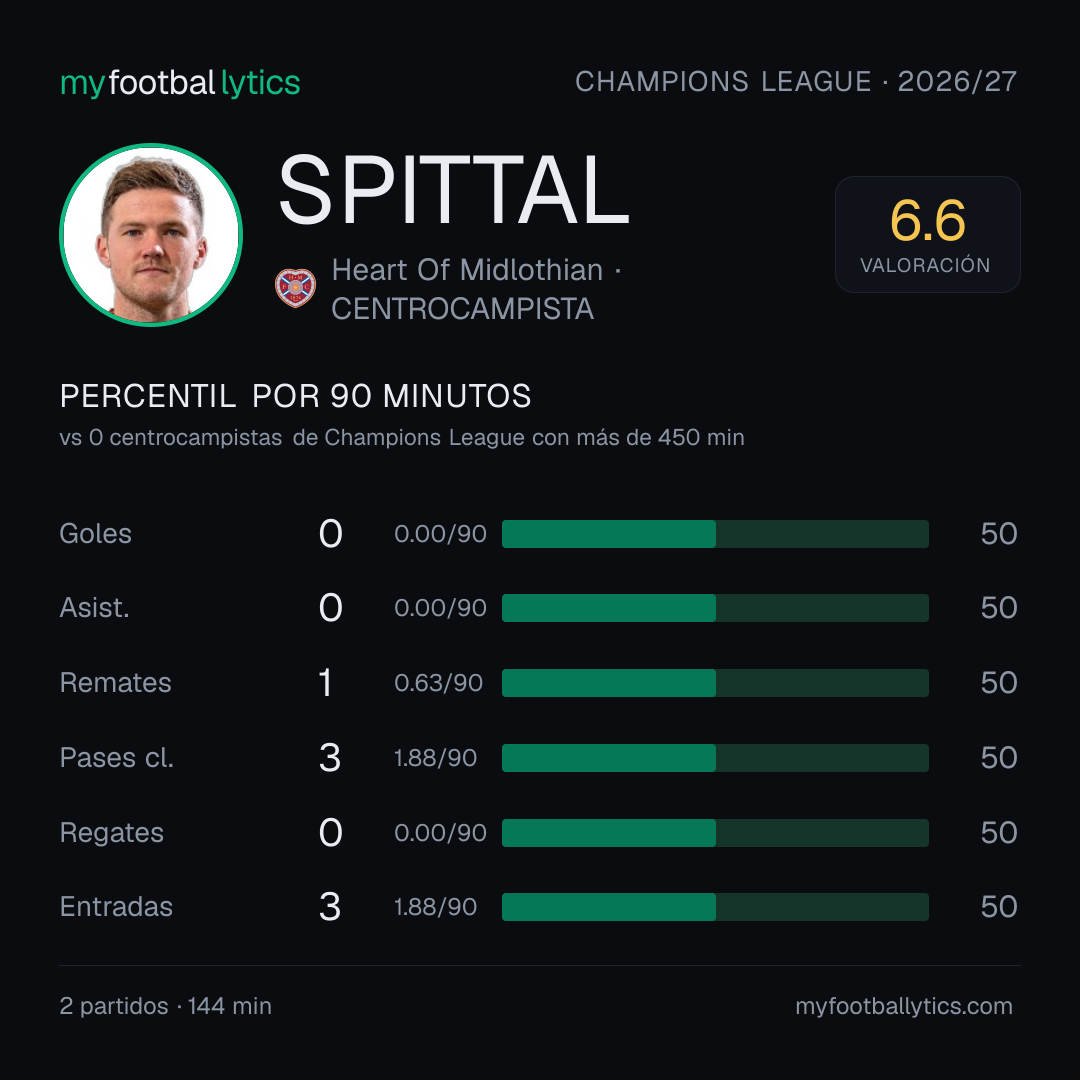Select the Champions League 2026/27 header

796,81
